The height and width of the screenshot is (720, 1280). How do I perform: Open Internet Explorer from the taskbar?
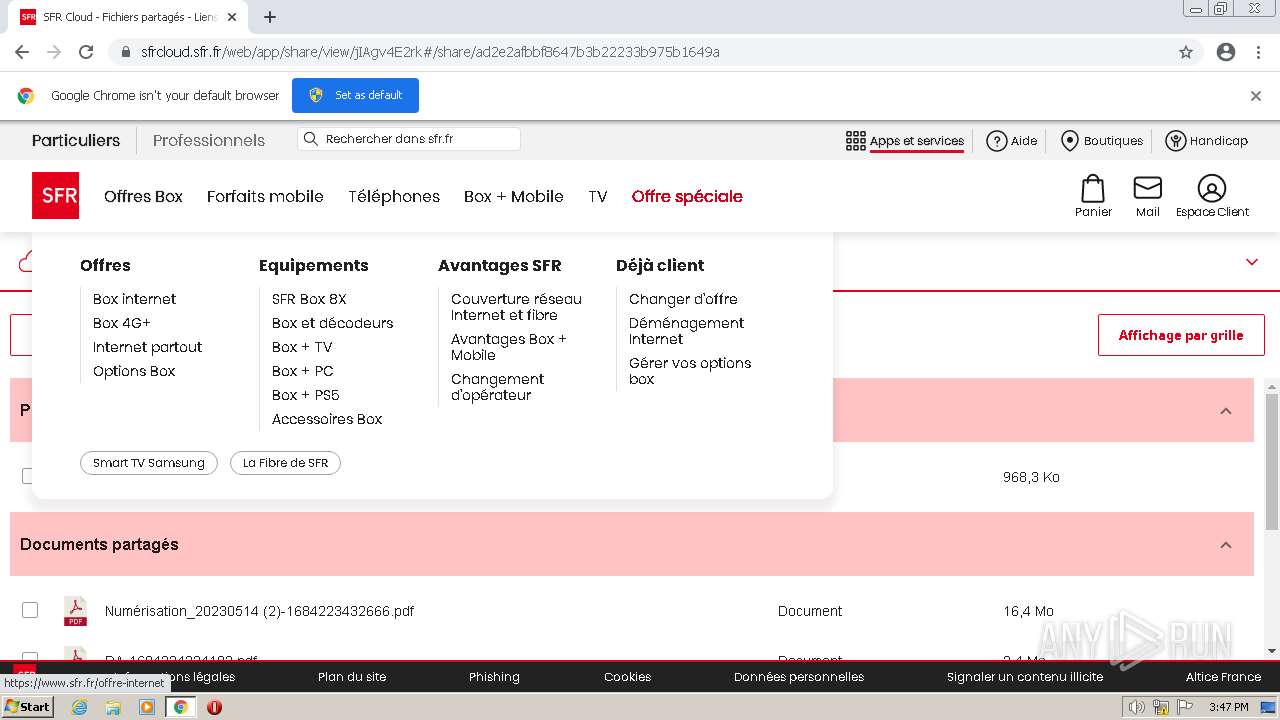click(79, 707)
